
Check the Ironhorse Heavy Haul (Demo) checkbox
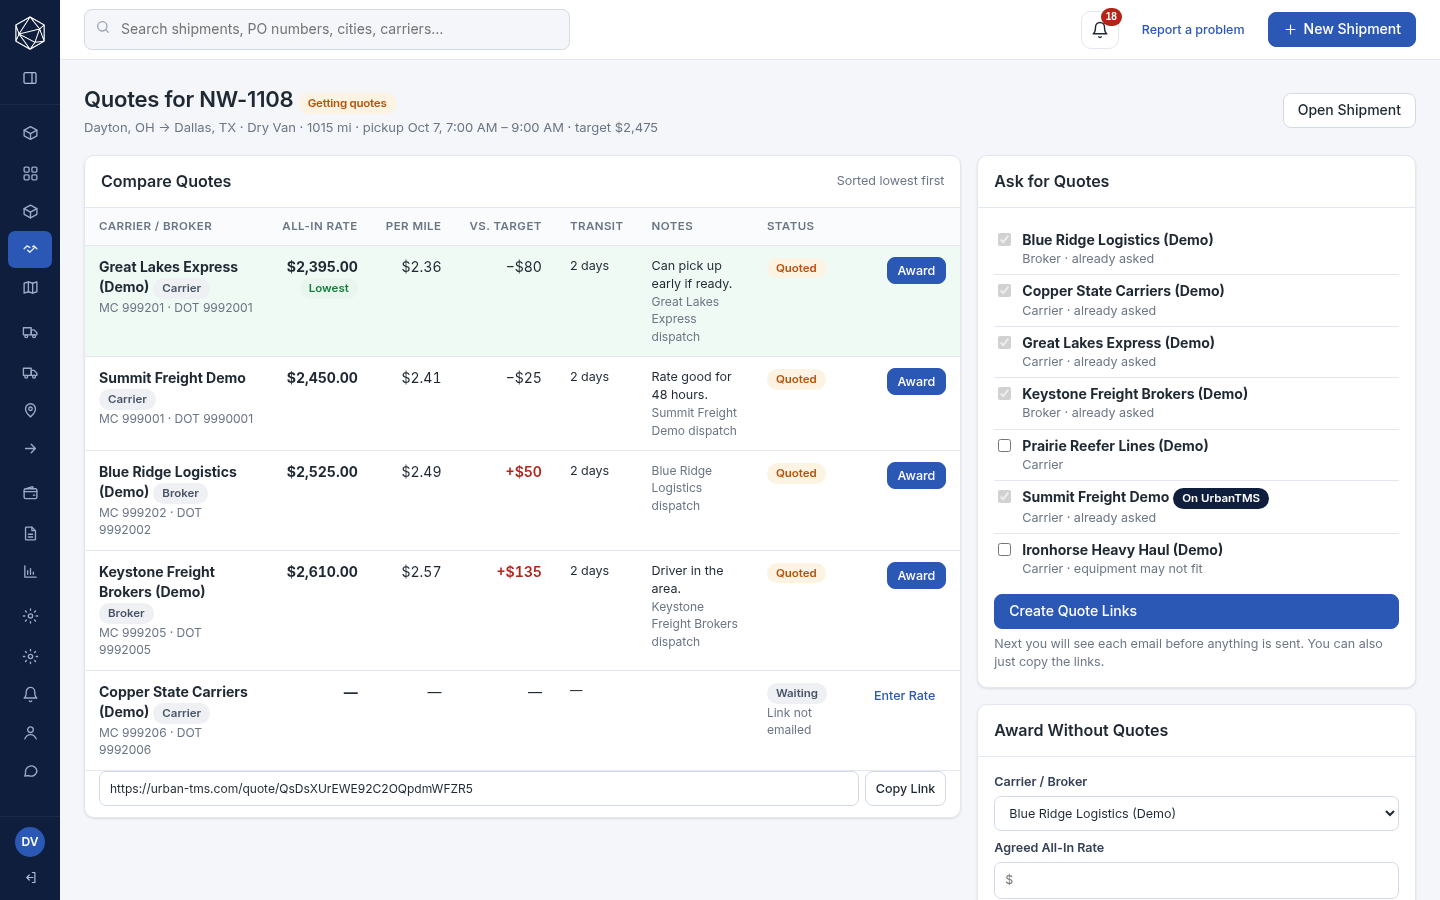pyautogui.click(x=1004, y=550)
